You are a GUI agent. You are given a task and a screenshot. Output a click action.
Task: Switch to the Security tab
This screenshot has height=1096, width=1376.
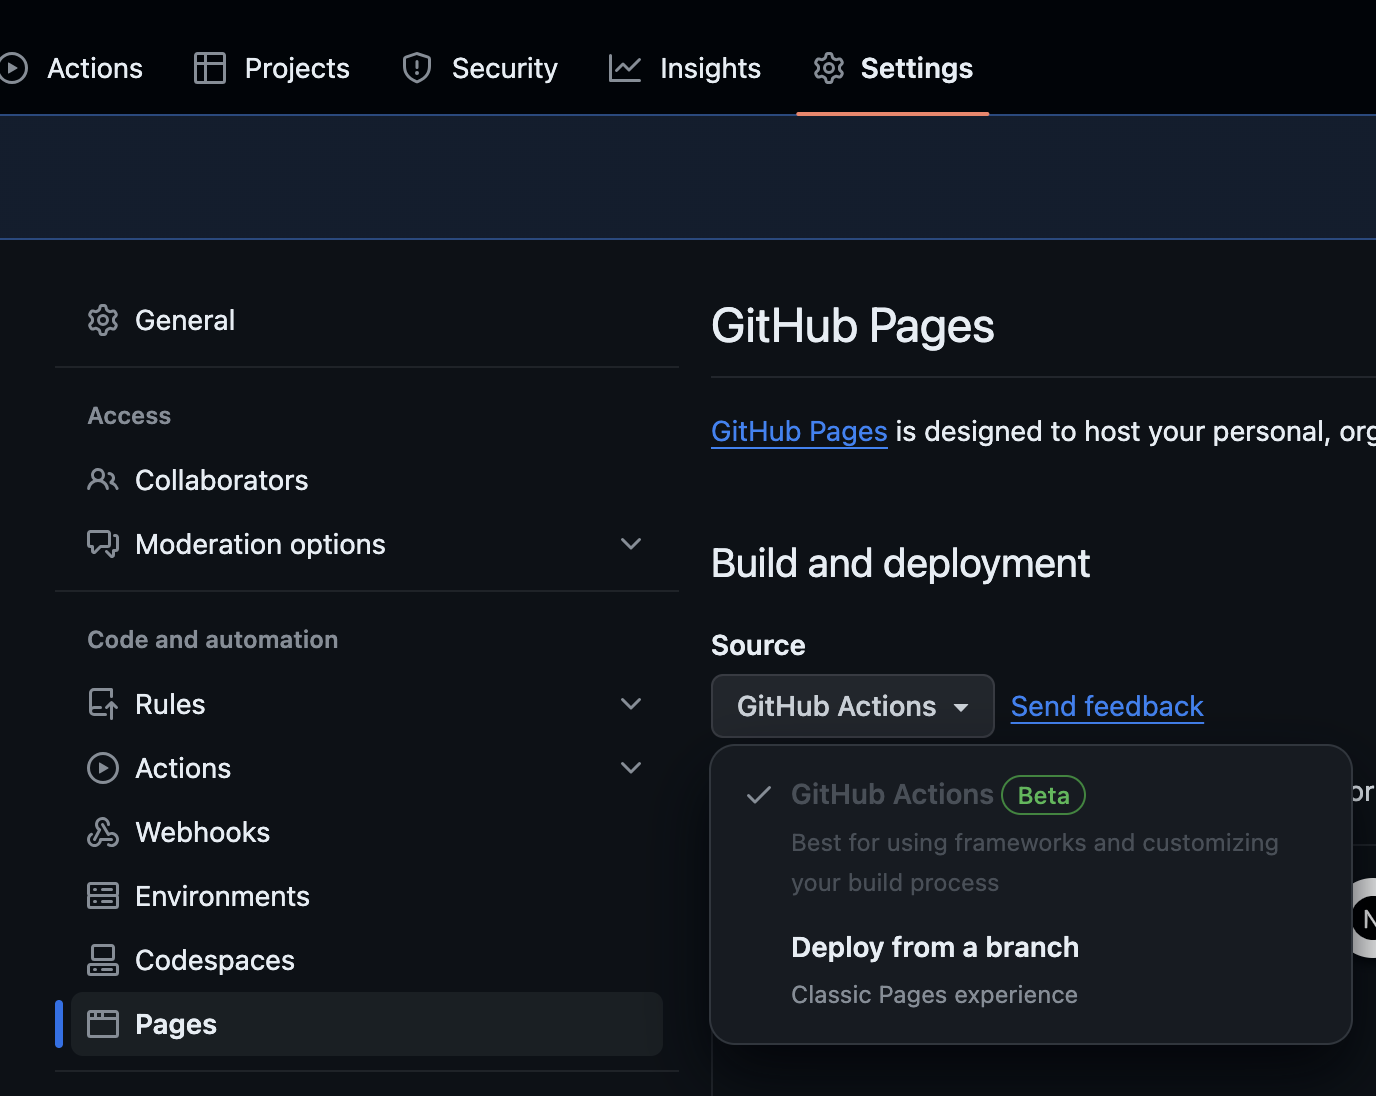coord(479,68)
